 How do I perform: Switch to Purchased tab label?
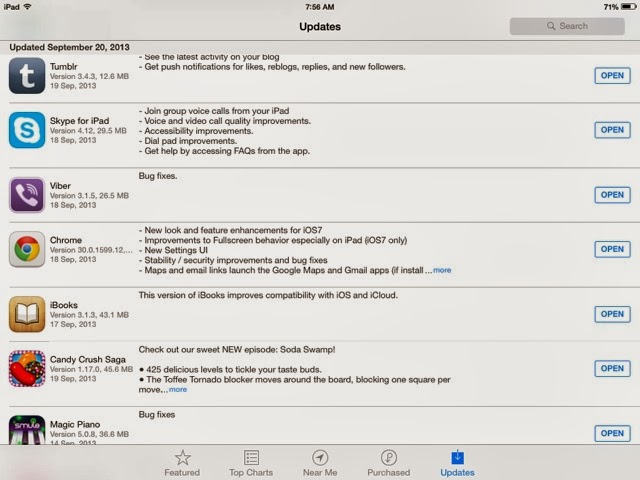click(x=389, y=472)
